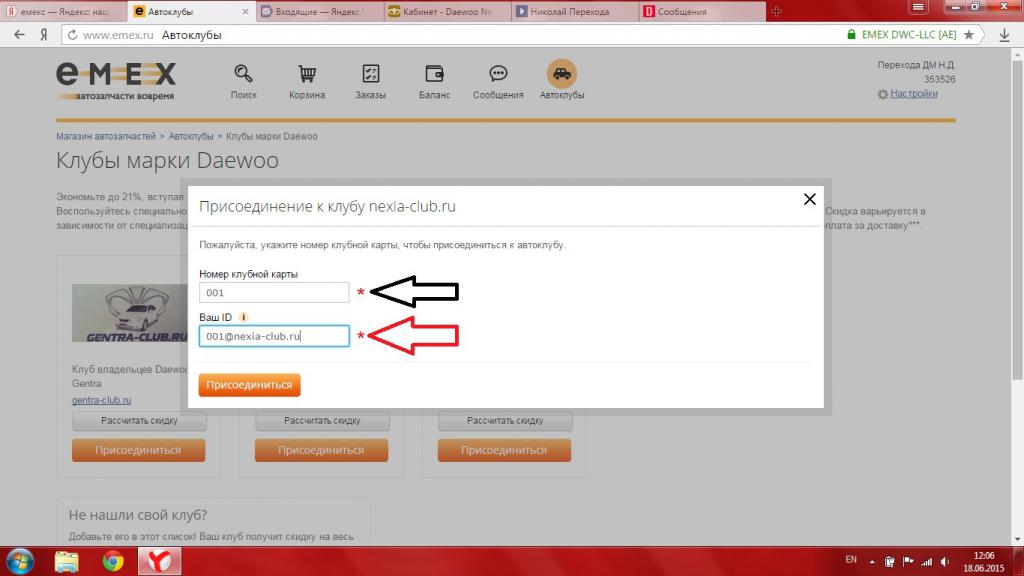Switch the EN keyboard language indicator
1024x576 pixels.
851,560
